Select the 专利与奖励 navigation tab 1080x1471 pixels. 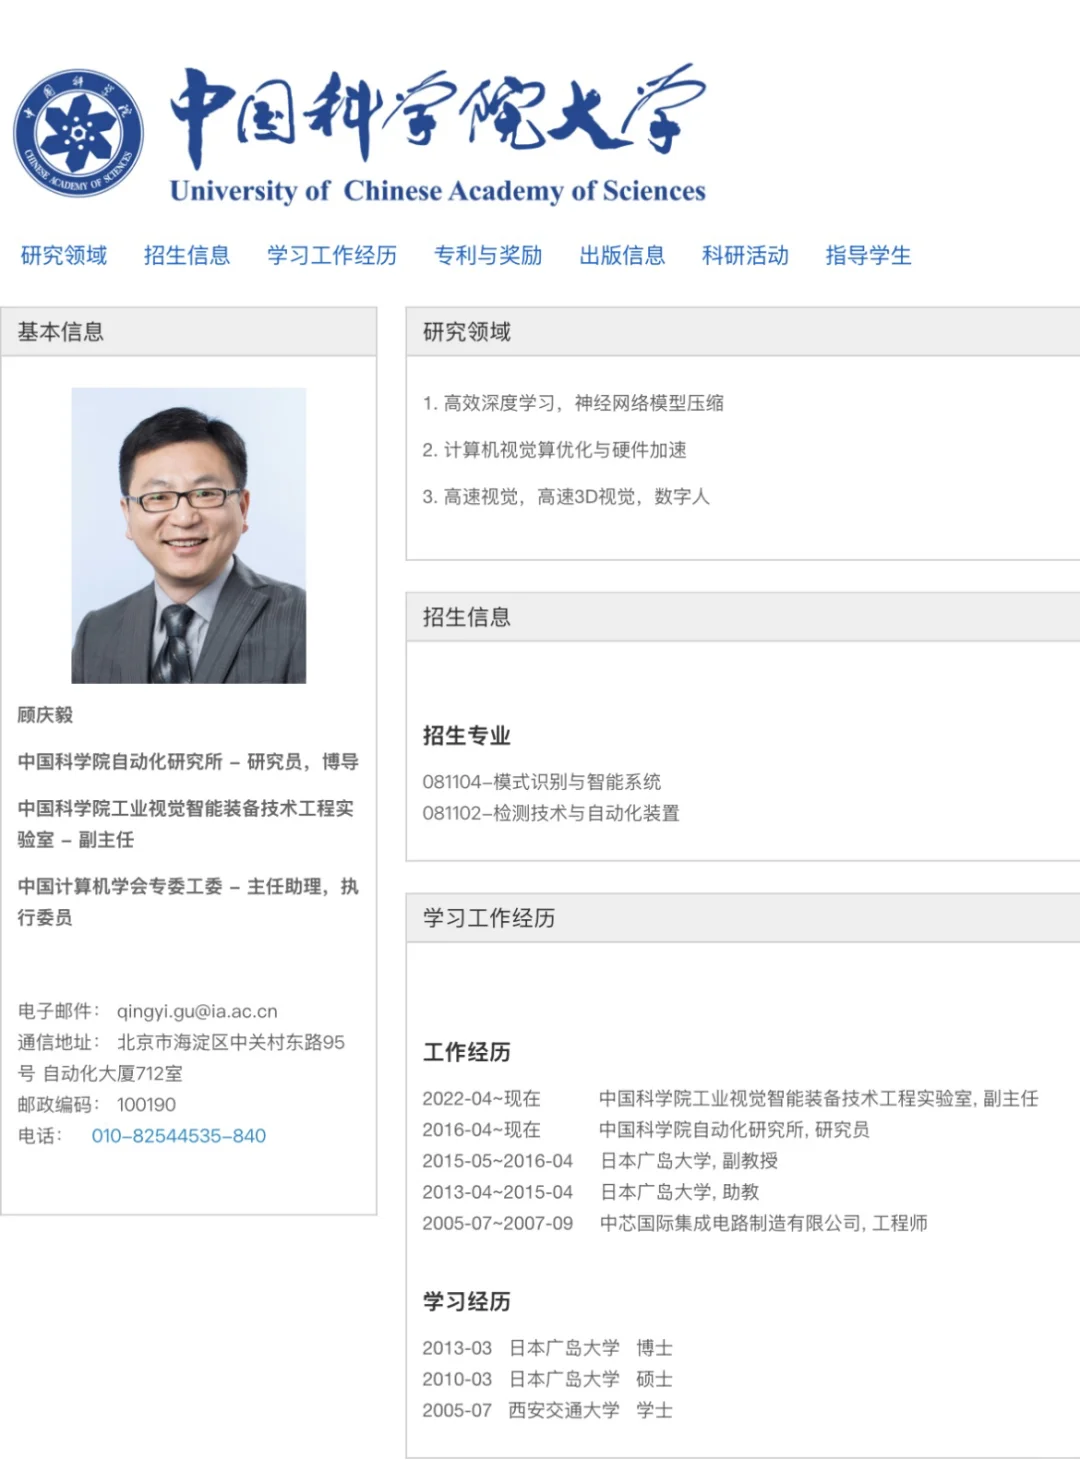tap(488, 255)
